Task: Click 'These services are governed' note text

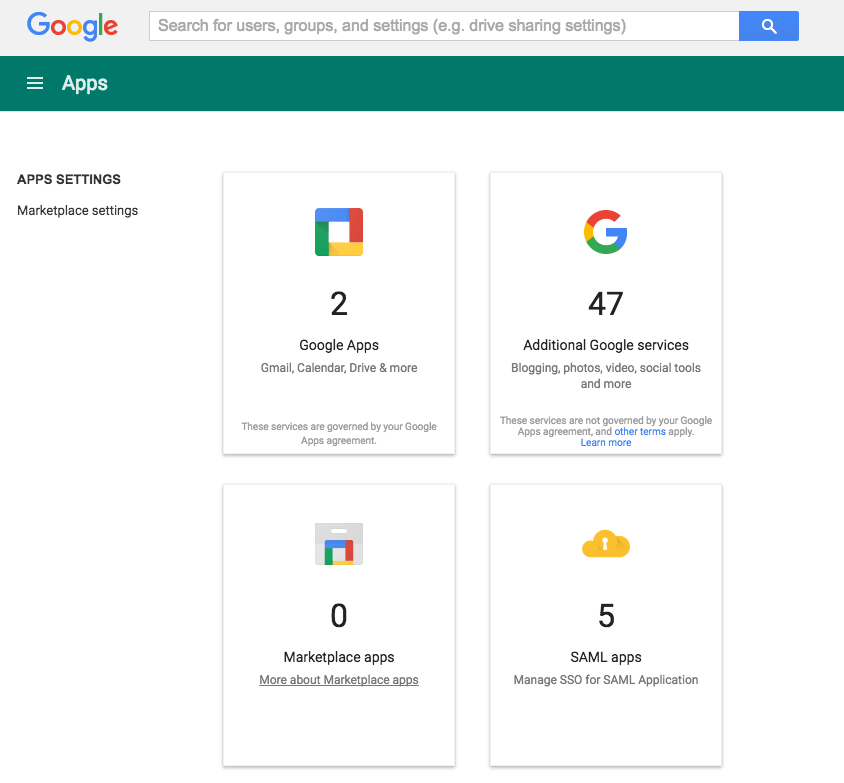Action: point(339,433)
